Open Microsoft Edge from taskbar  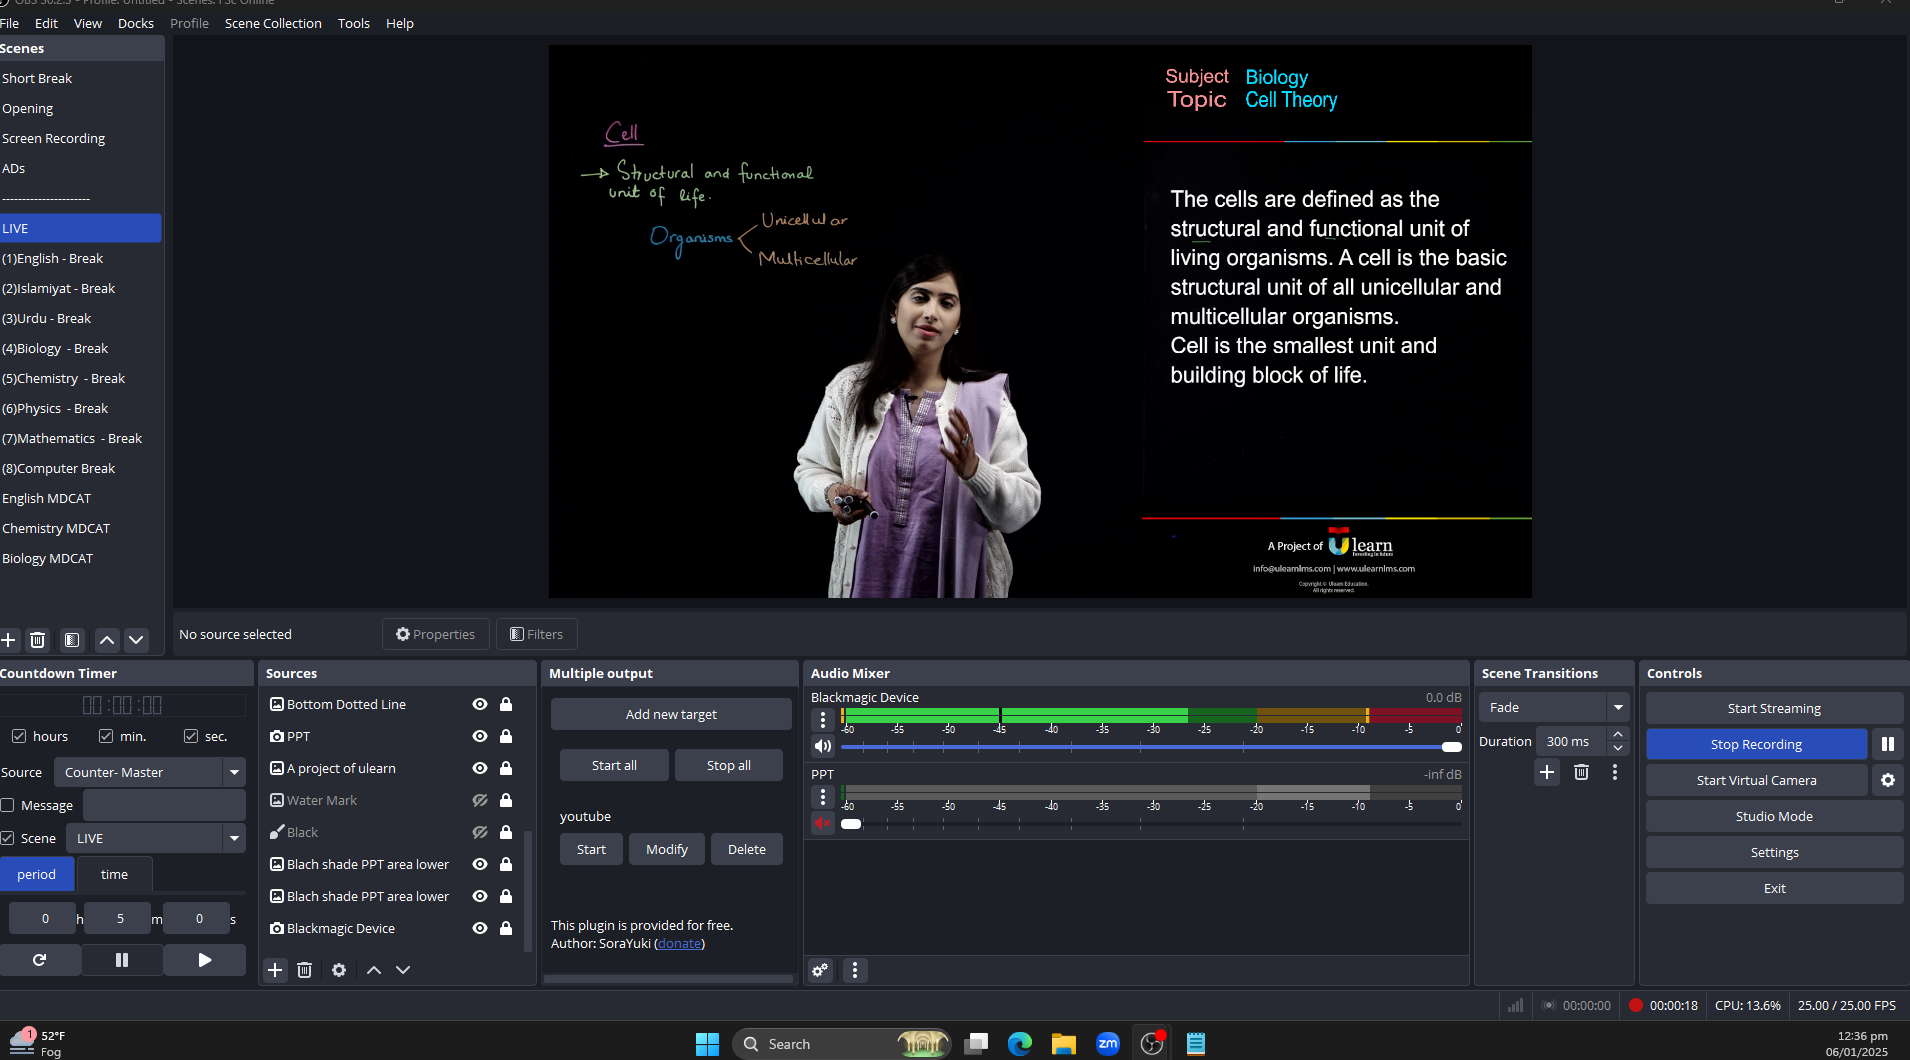[1020, 1044]
